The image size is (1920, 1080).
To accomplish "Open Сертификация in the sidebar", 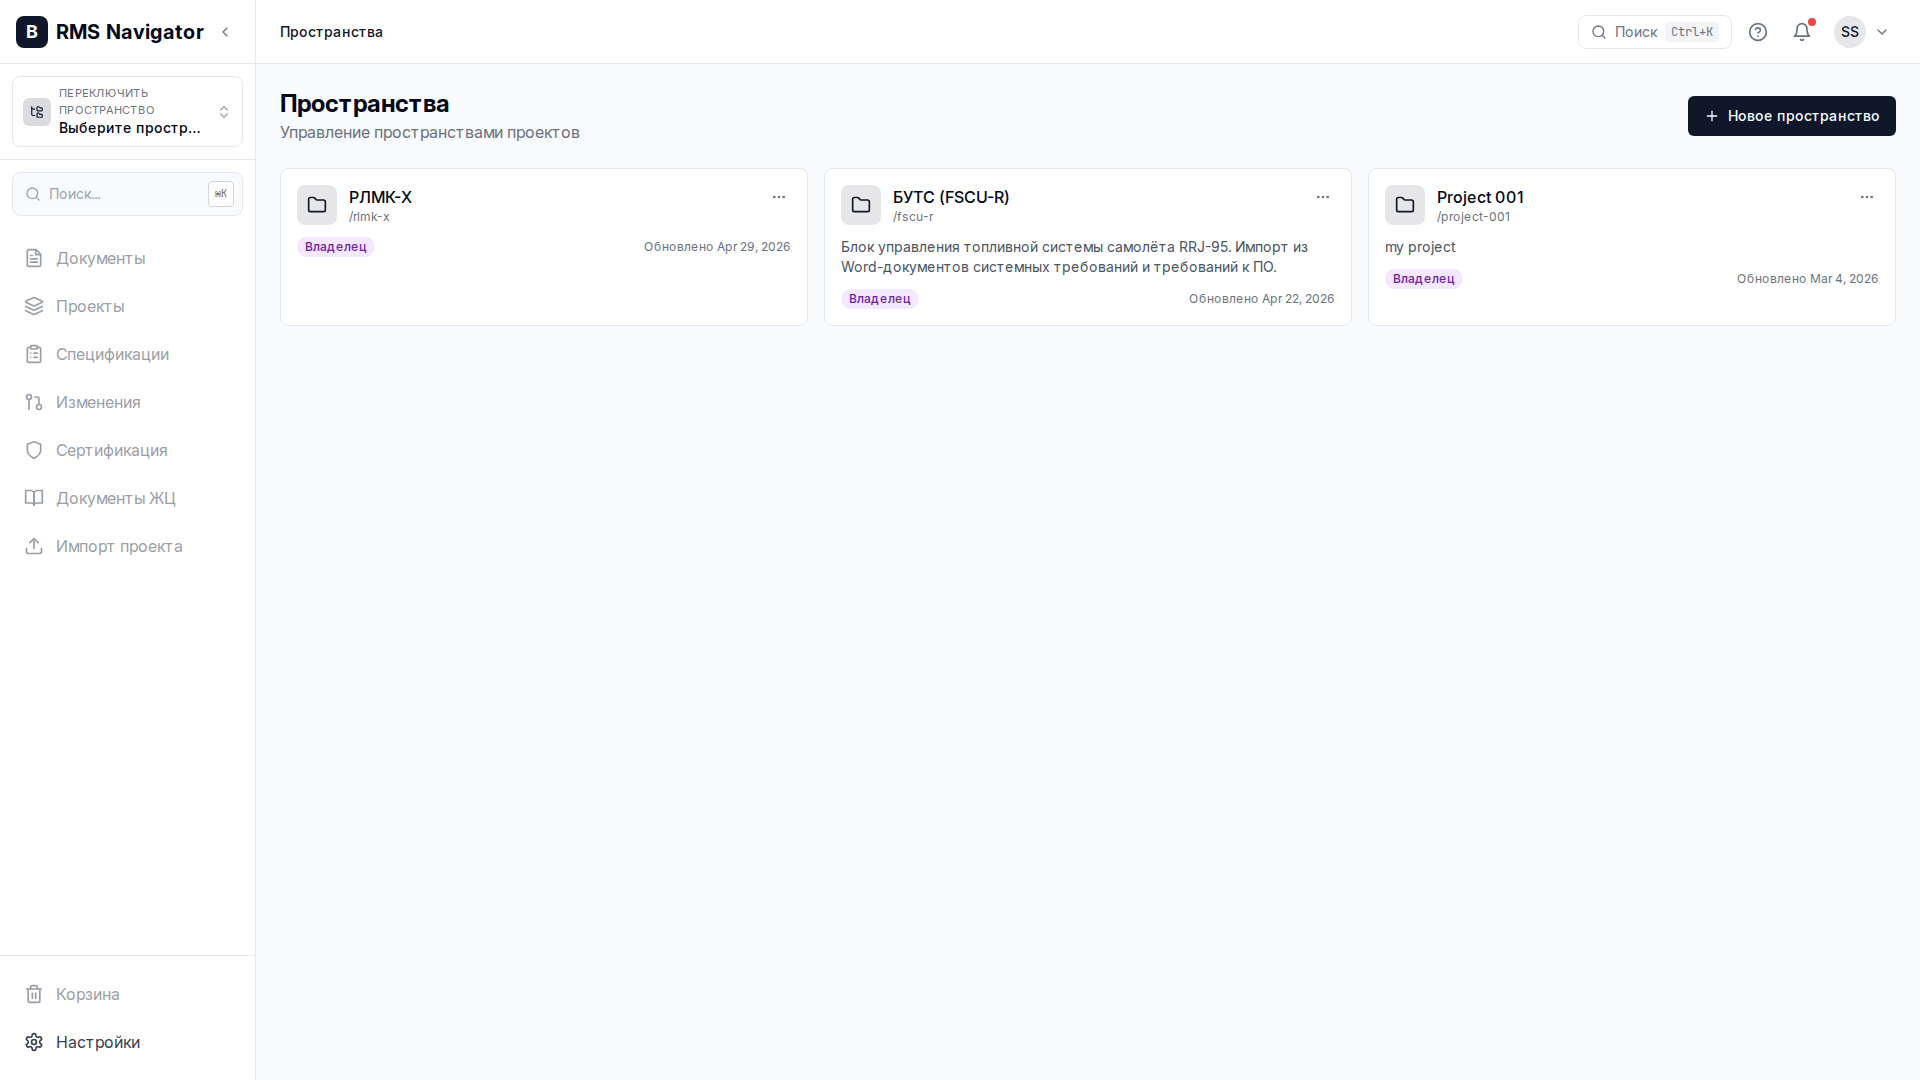I will coord(127,450).
